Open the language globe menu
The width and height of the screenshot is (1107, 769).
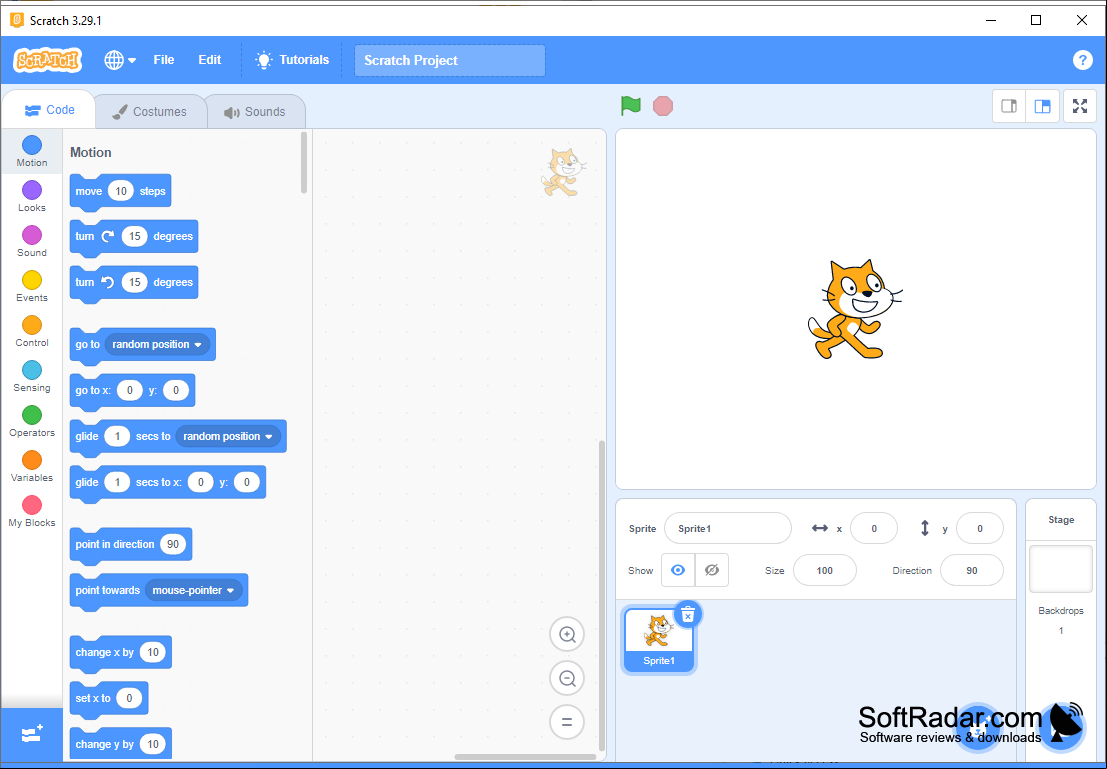pyautogui.click(x=119, y=60)
